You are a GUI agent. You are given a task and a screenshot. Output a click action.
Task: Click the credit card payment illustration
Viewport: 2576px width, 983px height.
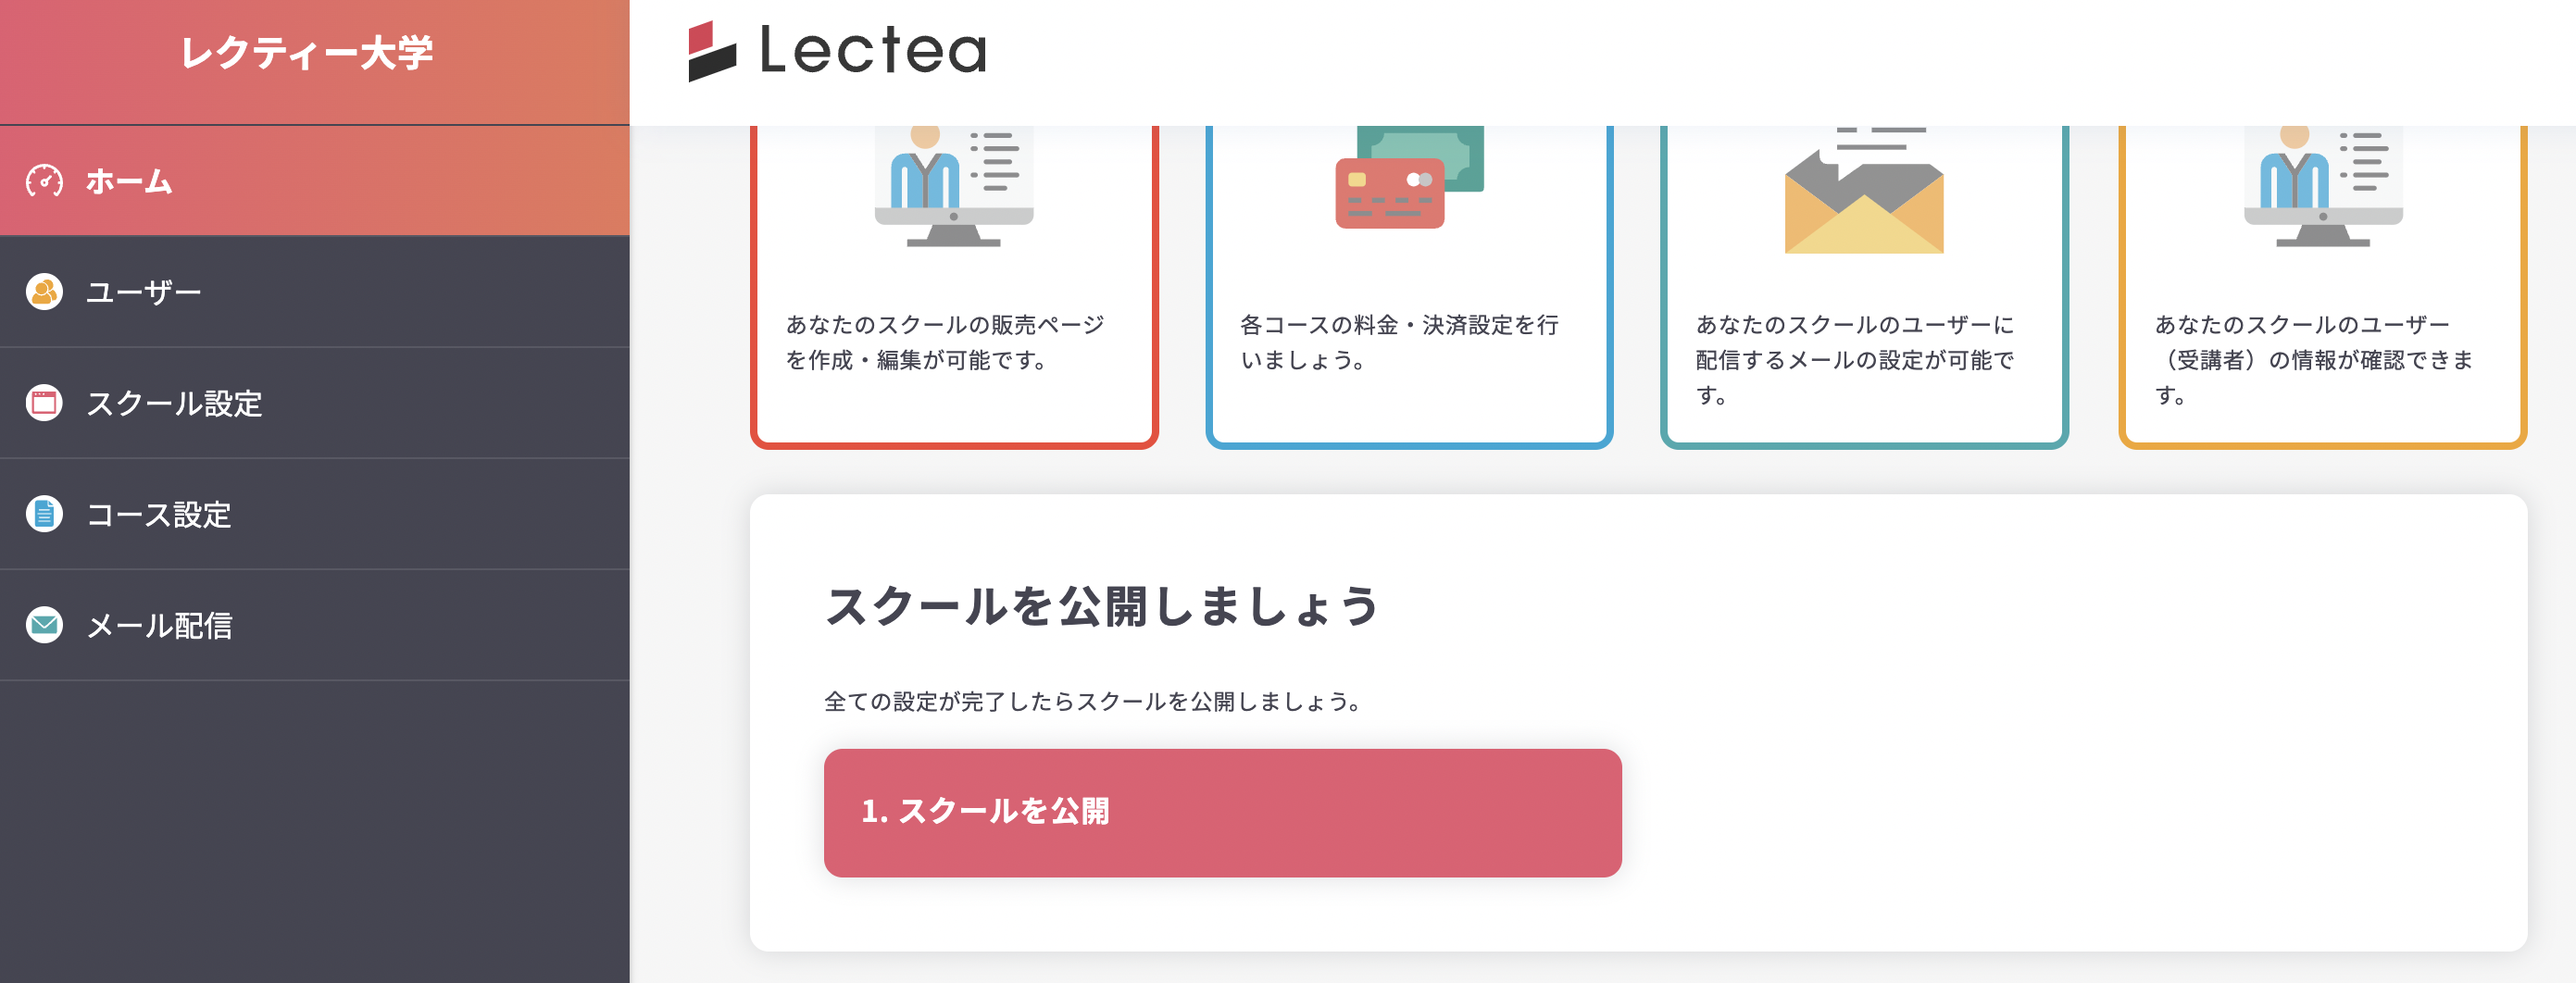coord(1408,178)
